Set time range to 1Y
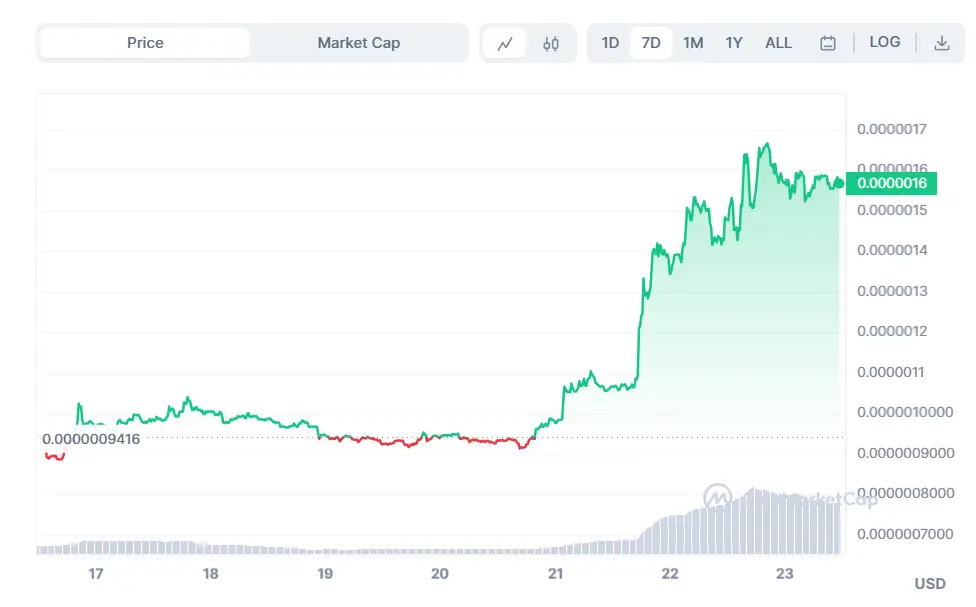976x607 pixels. pyautogui.click(x=734, y=43)
